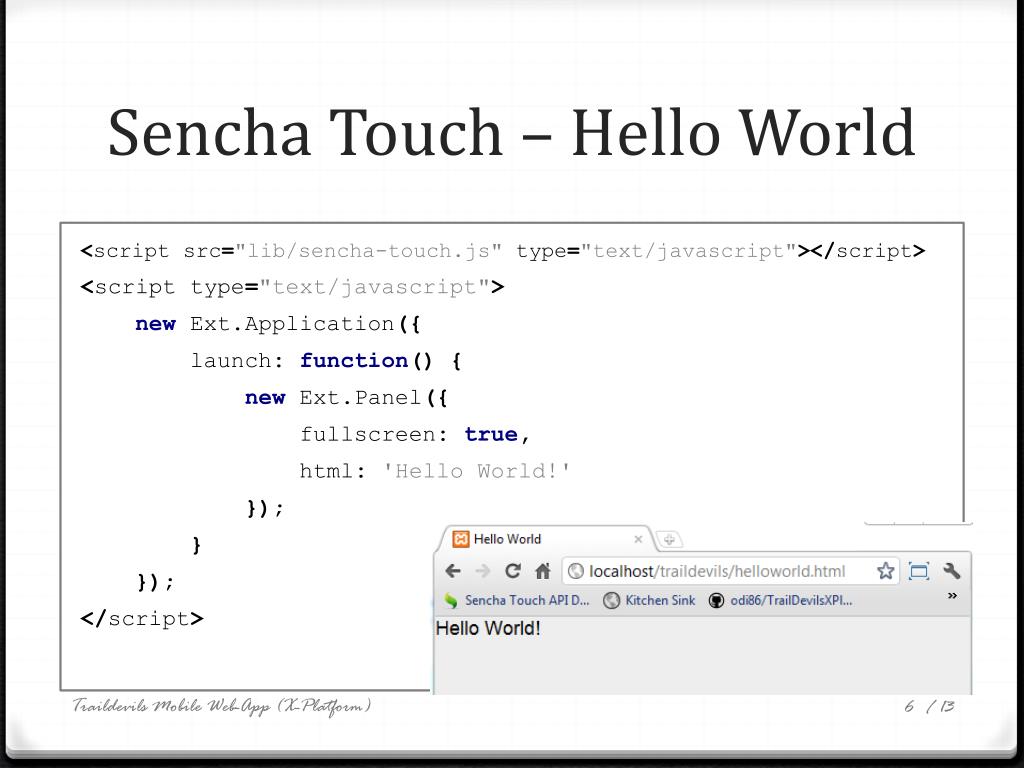Click the Kitchen Sink bookmark globe icon
The height and width of the screenshot is (768, 1024).
click(611, 600)
